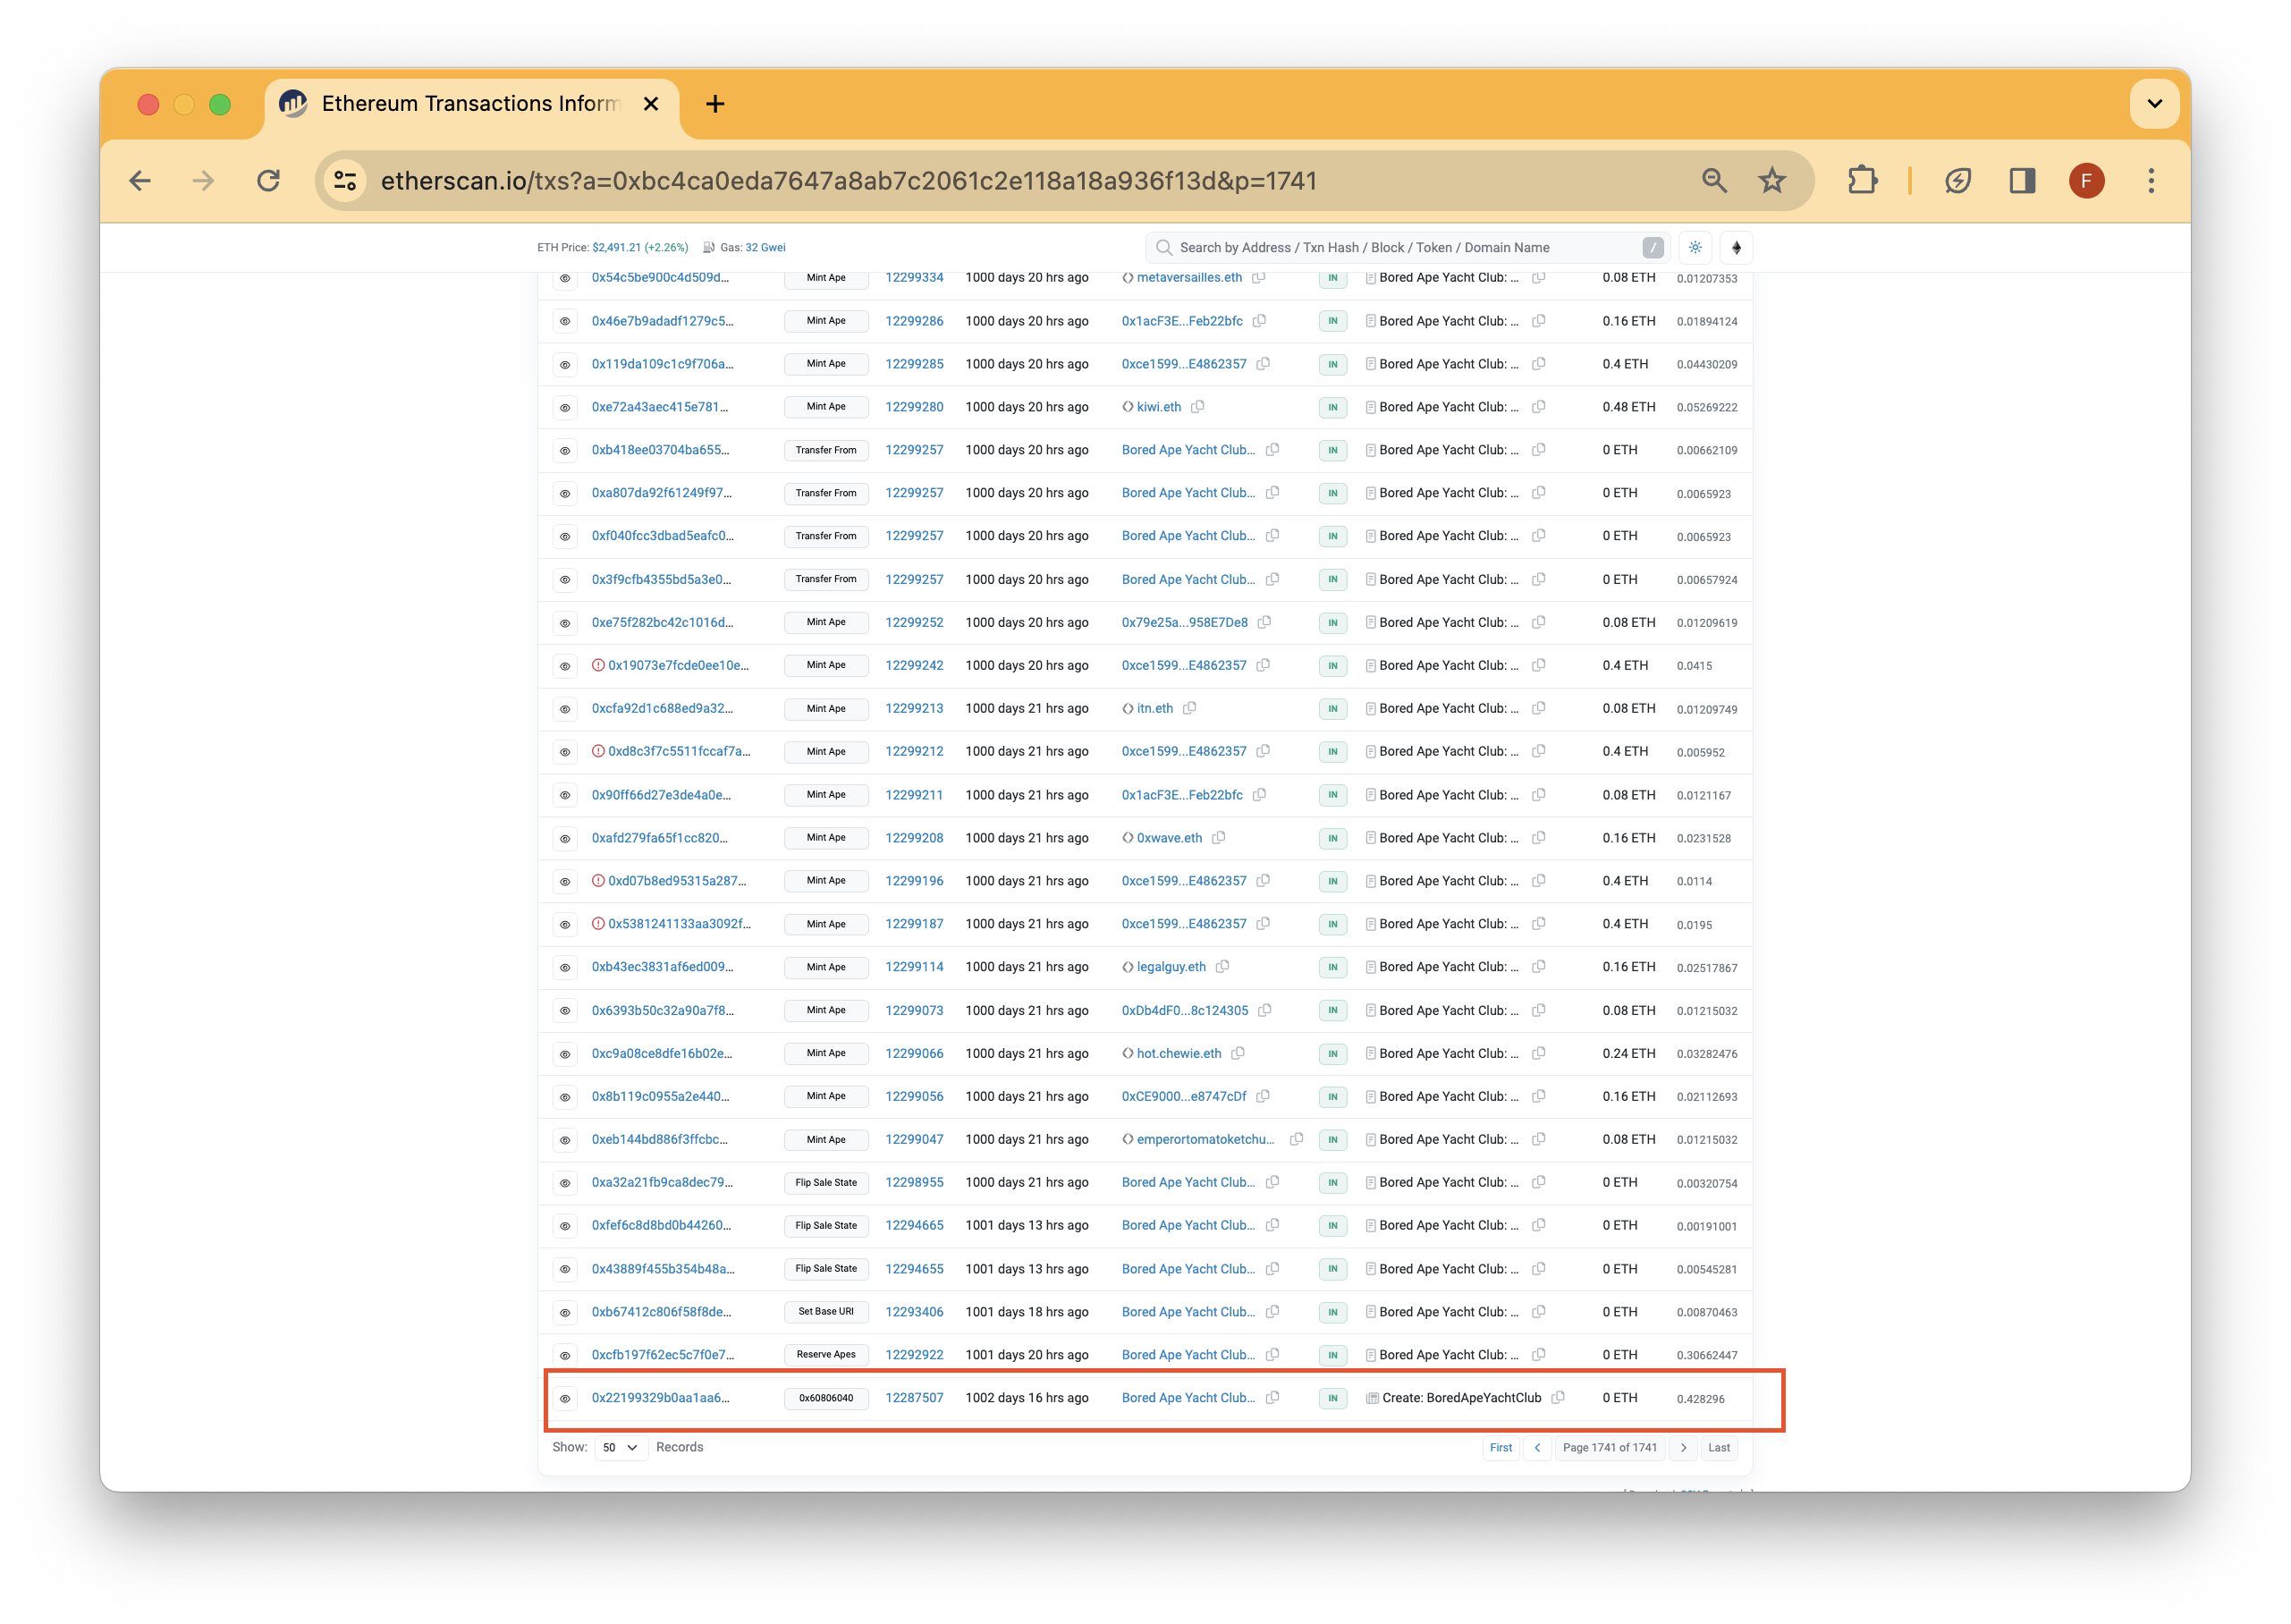Click the browser forward arrow
The height and width of the screenshot is (1624, 2291).
(204, 181)
